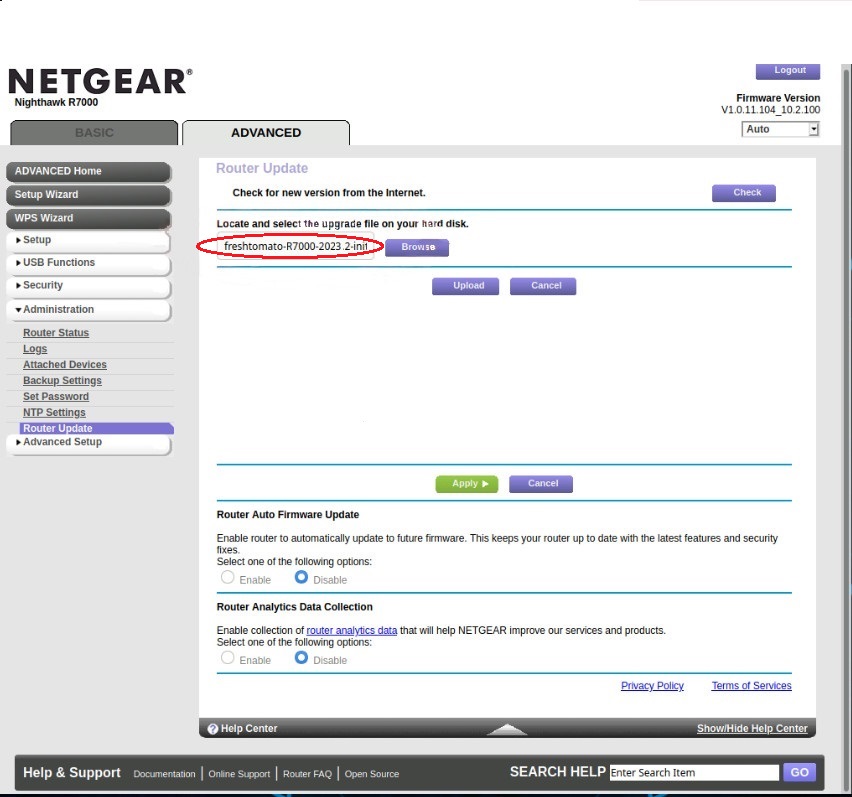Click the Help Center question mark icon

coord(212,729)
